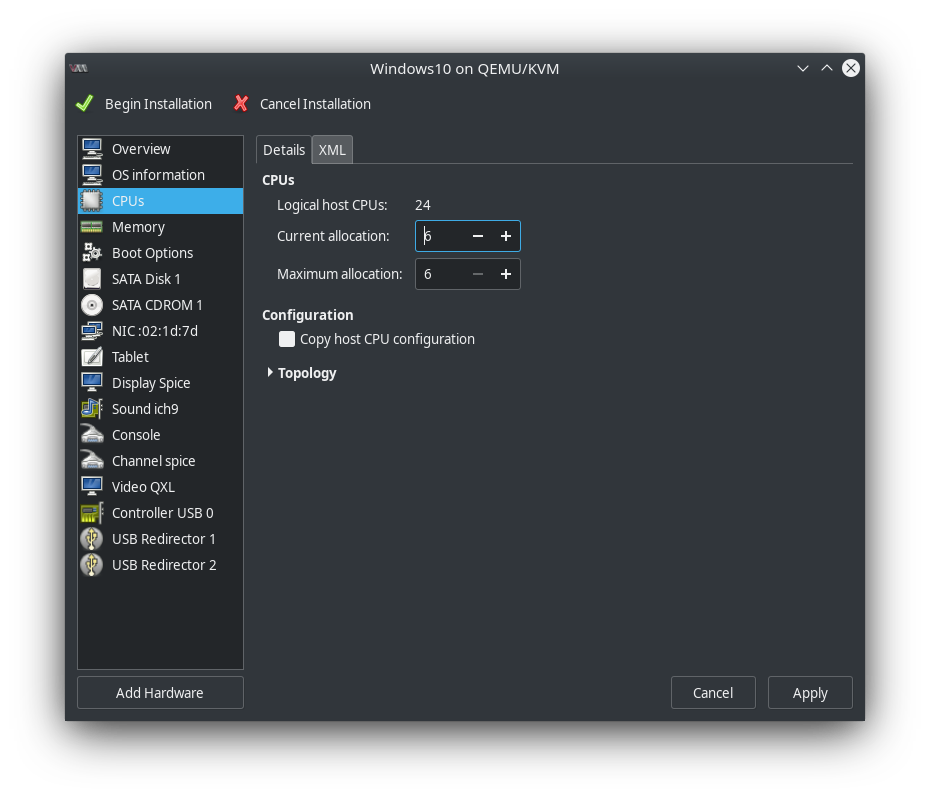Select the Memory RAM stick icon
This screenshot has width=930, height=798.
92,227
